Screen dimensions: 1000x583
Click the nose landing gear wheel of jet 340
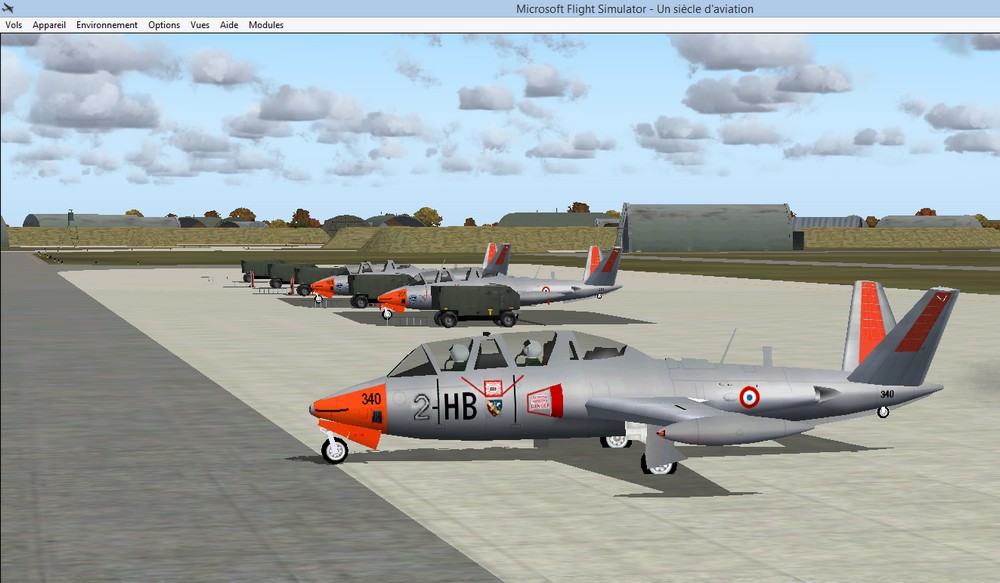(x=334, y=450)
